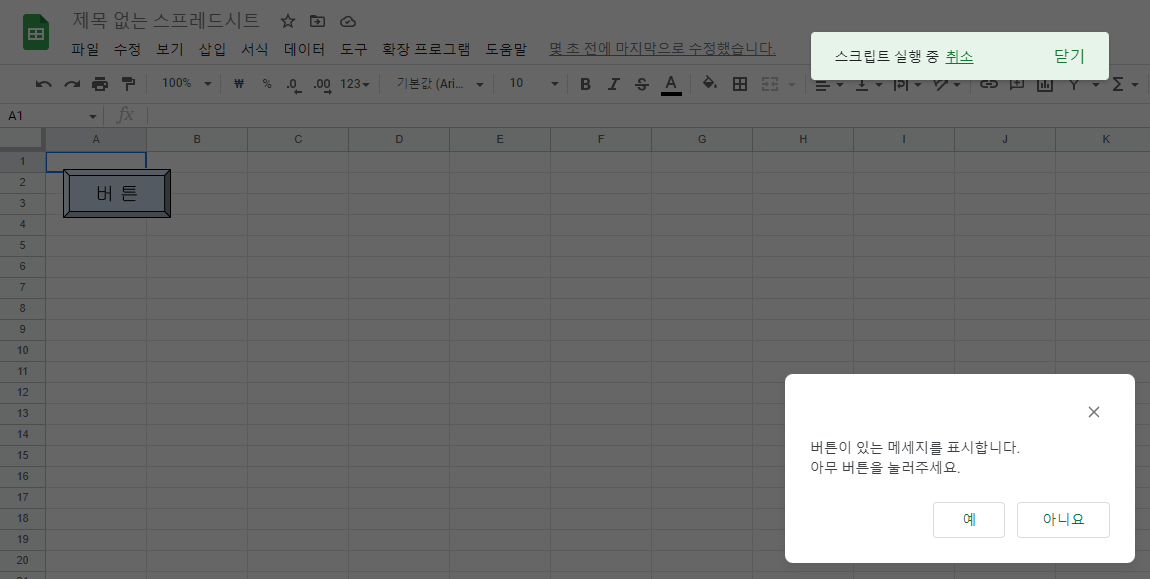Click the Filter funnel icon
Viewport: 1150px width, 579px height.
pos(1074,84)
